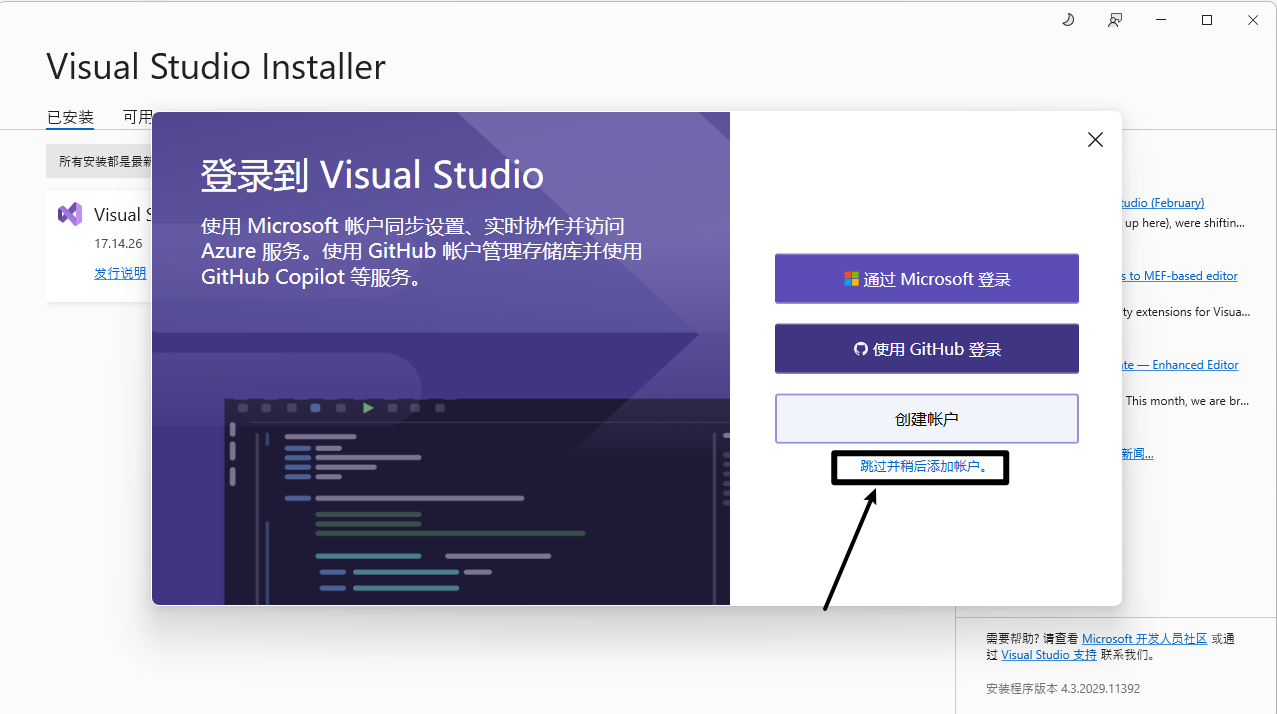Image resolution: width=1277 pixels, height=714 pixels.
Task: Maximize the Visual Studio Installer window
Action: (x=1207, y=20)
